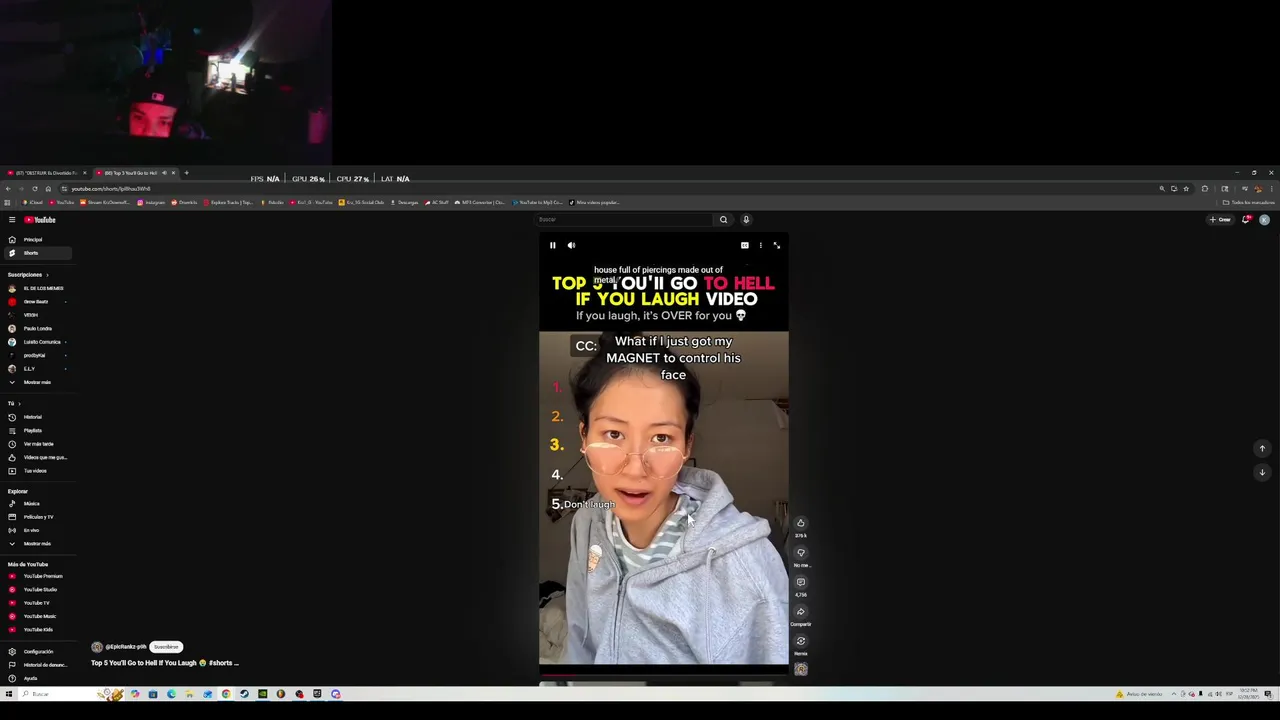Open the prodbyKai subscription
1280x720 pixels.
click(38, 355)
